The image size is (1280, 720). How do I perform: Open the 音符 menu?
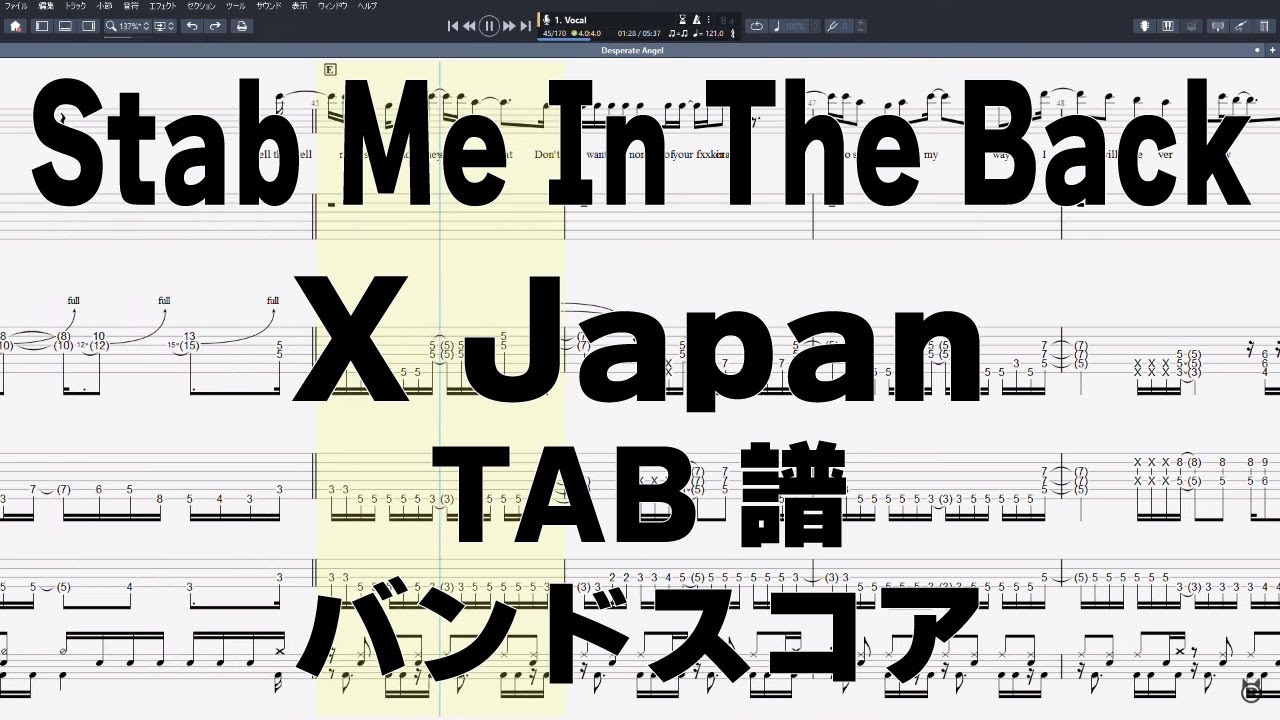tap(131, 6)
